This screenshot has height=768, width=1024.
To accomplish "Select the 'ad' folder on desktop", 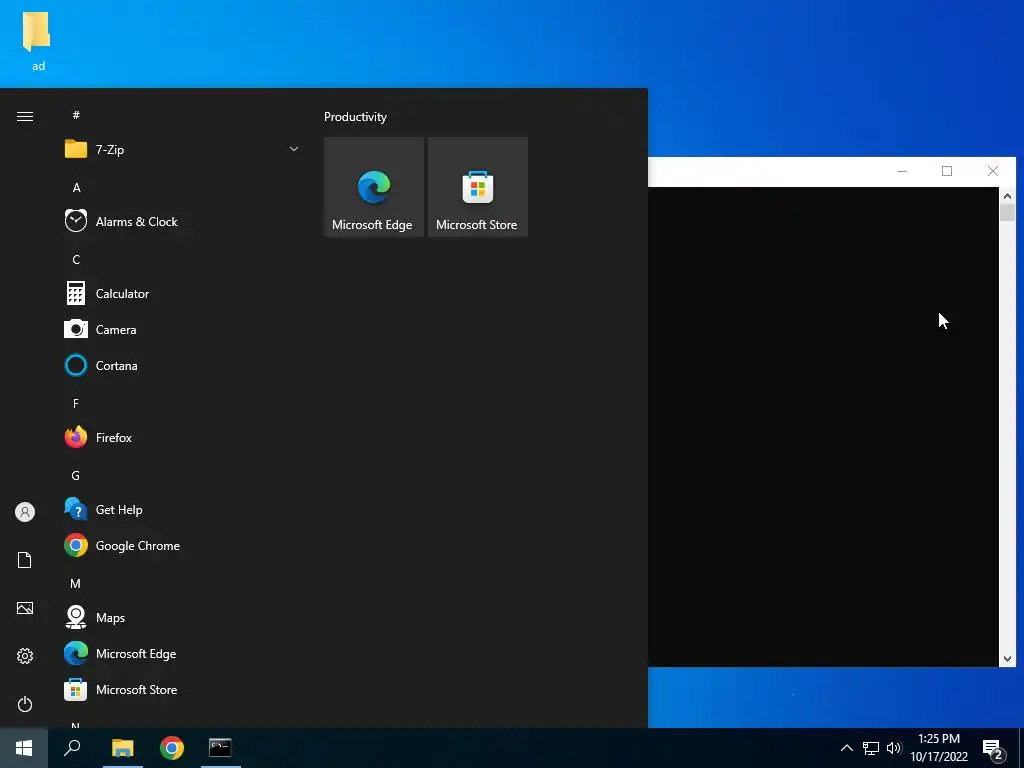I will [37, 40].
